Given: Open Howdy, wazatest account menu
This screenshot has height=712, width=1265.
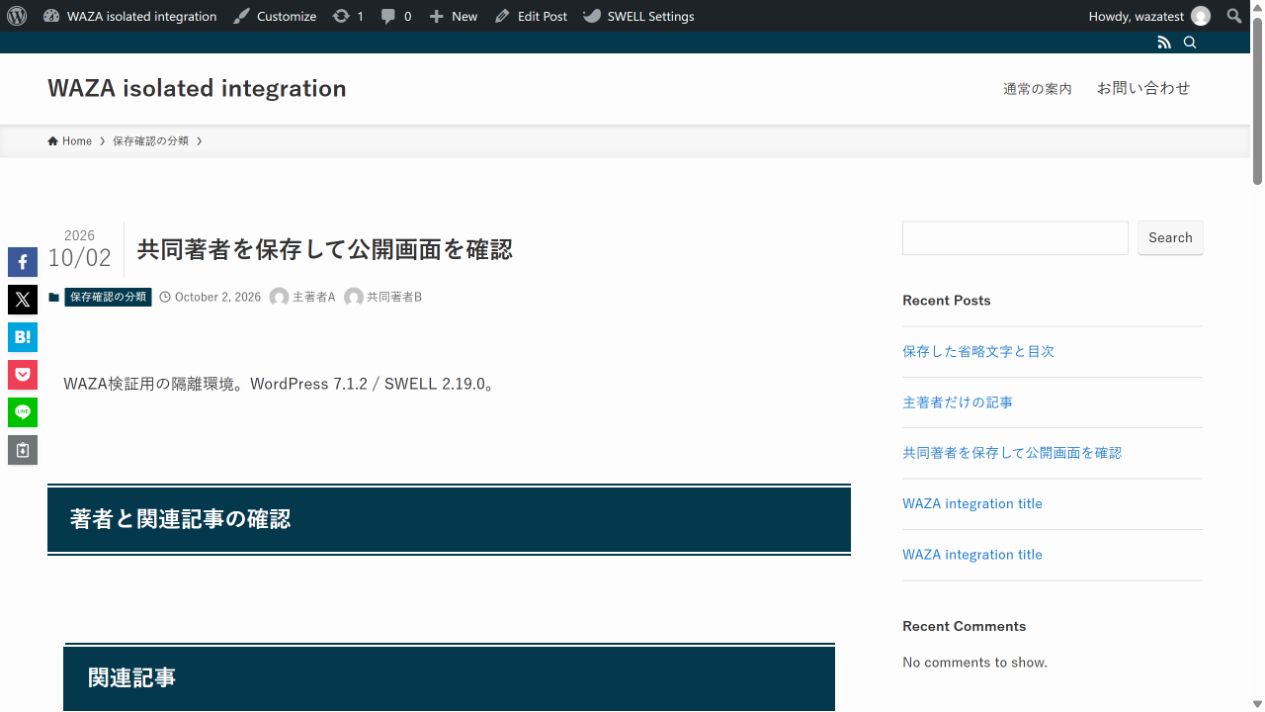Looking at the screenshot, I should (1149, 16).
